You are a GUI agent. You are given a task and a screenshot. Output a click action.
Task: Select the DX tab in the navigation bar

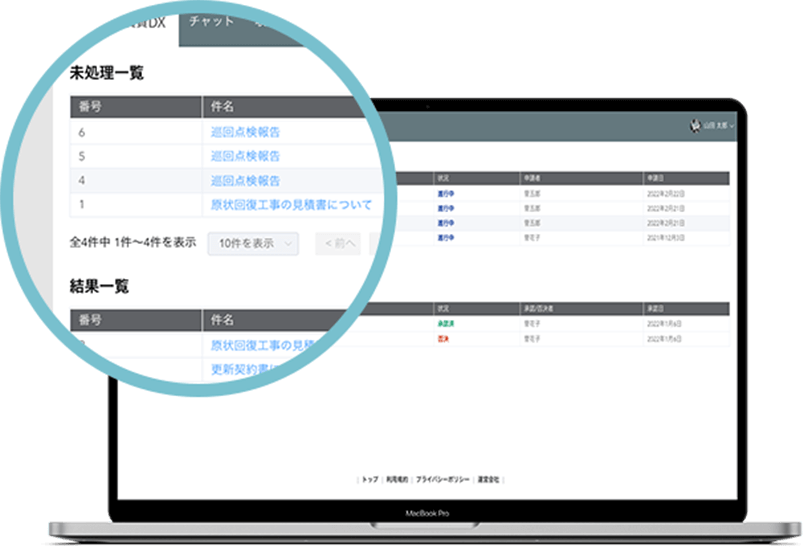point(148,22)
